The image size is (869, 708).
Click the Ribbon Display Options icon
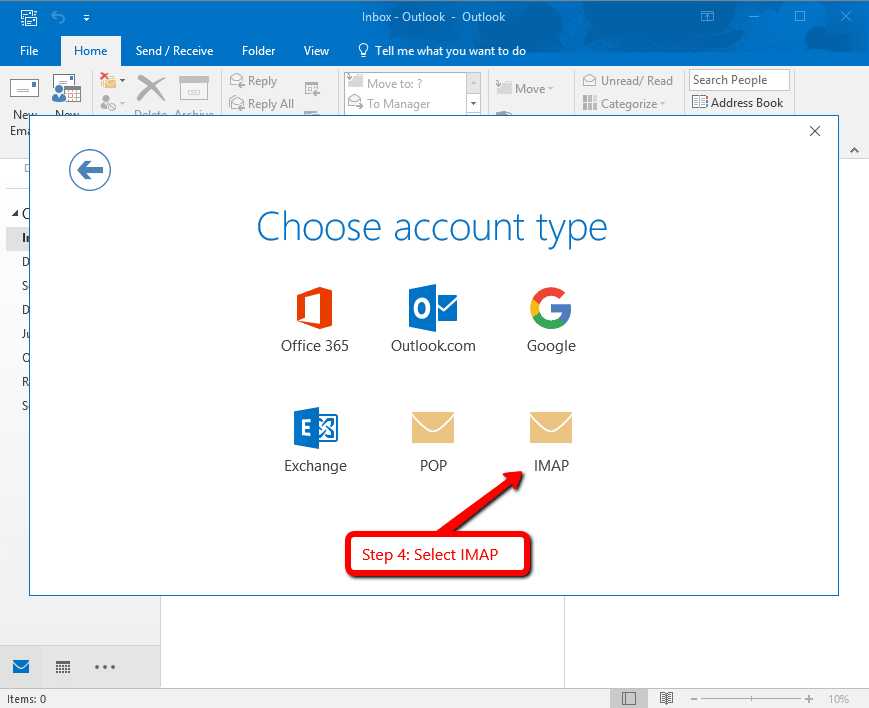pyautogui.click(x=708, y=16)
